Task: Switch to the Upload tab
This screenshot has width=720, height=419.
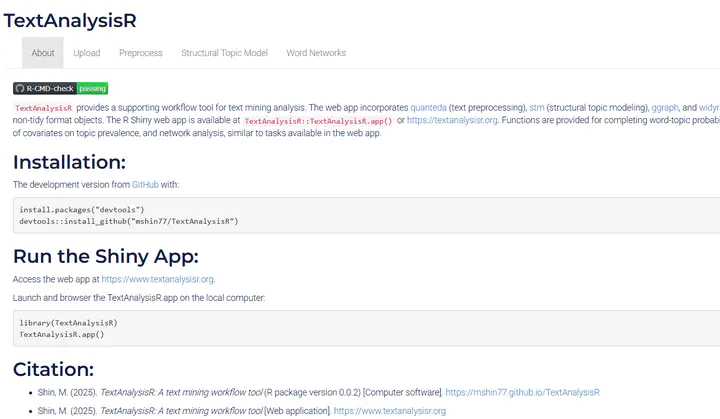Action: [87, 53]
